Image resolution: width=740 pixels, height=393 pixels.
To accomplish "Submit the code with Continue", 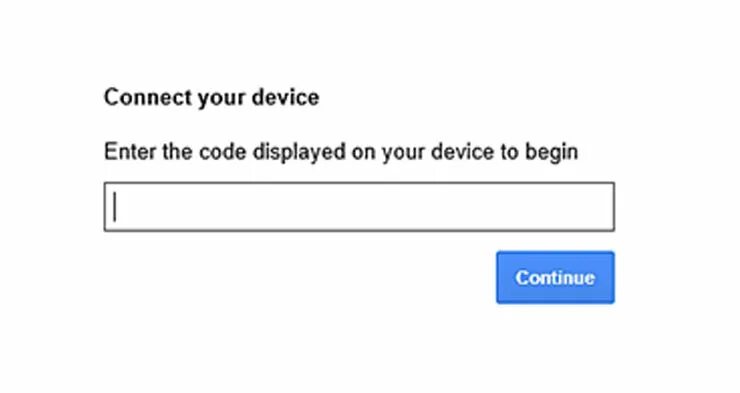I will tap(555, 277).
